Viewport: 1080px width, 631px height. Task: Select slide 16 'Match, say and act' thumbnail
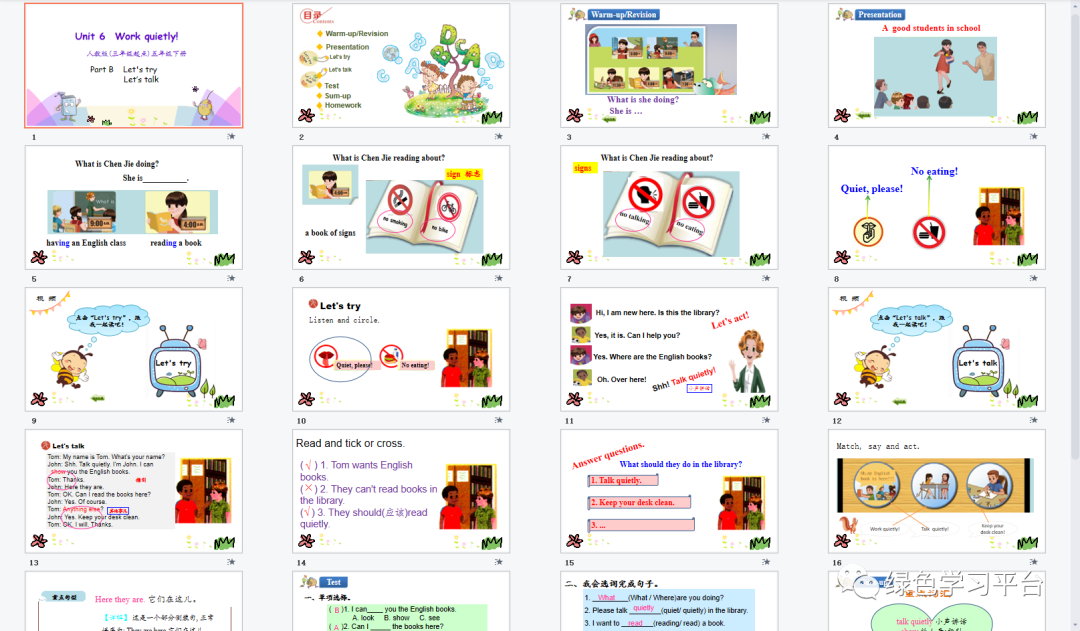point(937,491)
